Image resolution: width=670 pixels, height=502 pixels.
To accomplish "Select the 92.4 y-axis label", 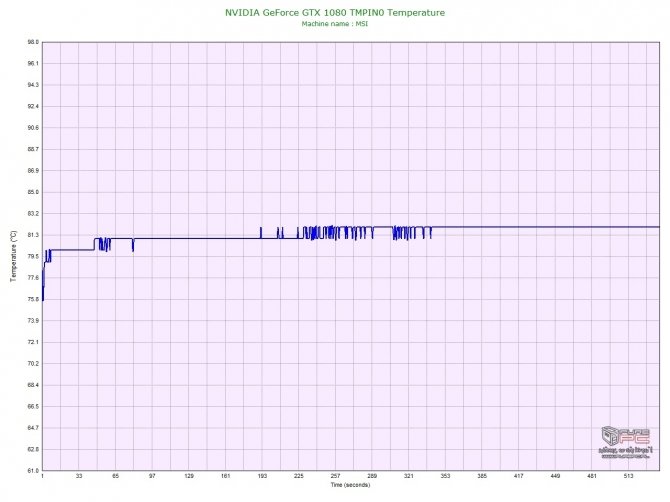I will point(33,106).
